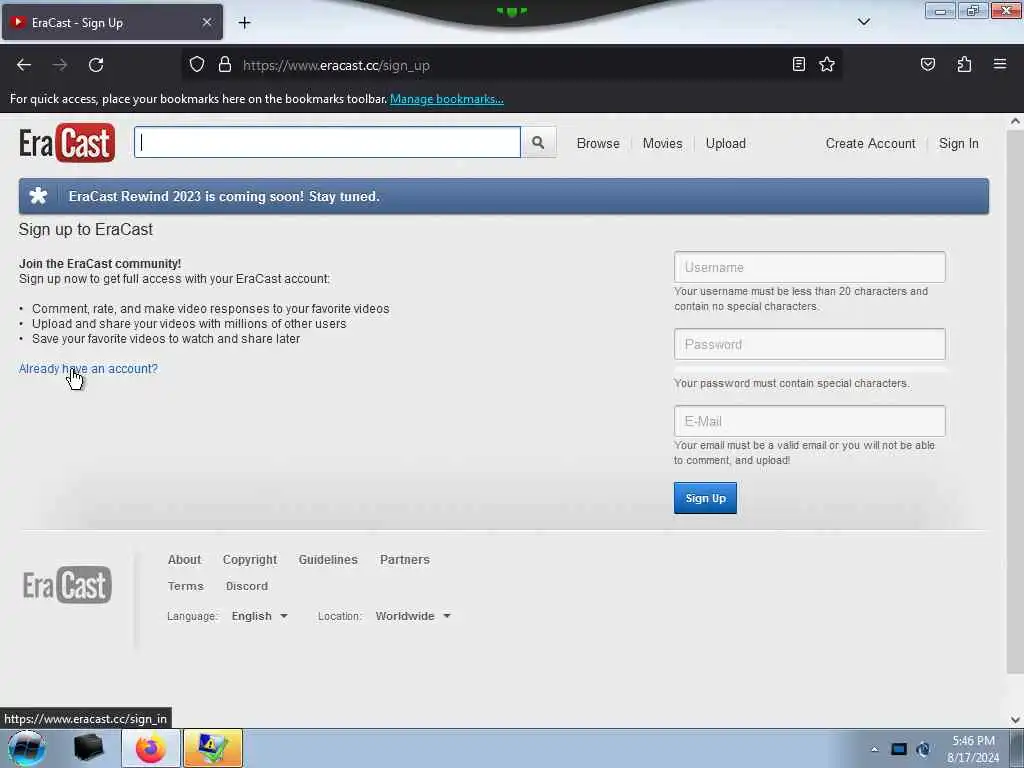This screenshot has height=768, width=1024.
Task: Click the 'Sign up to EraCast' heading
Action: 86,229
